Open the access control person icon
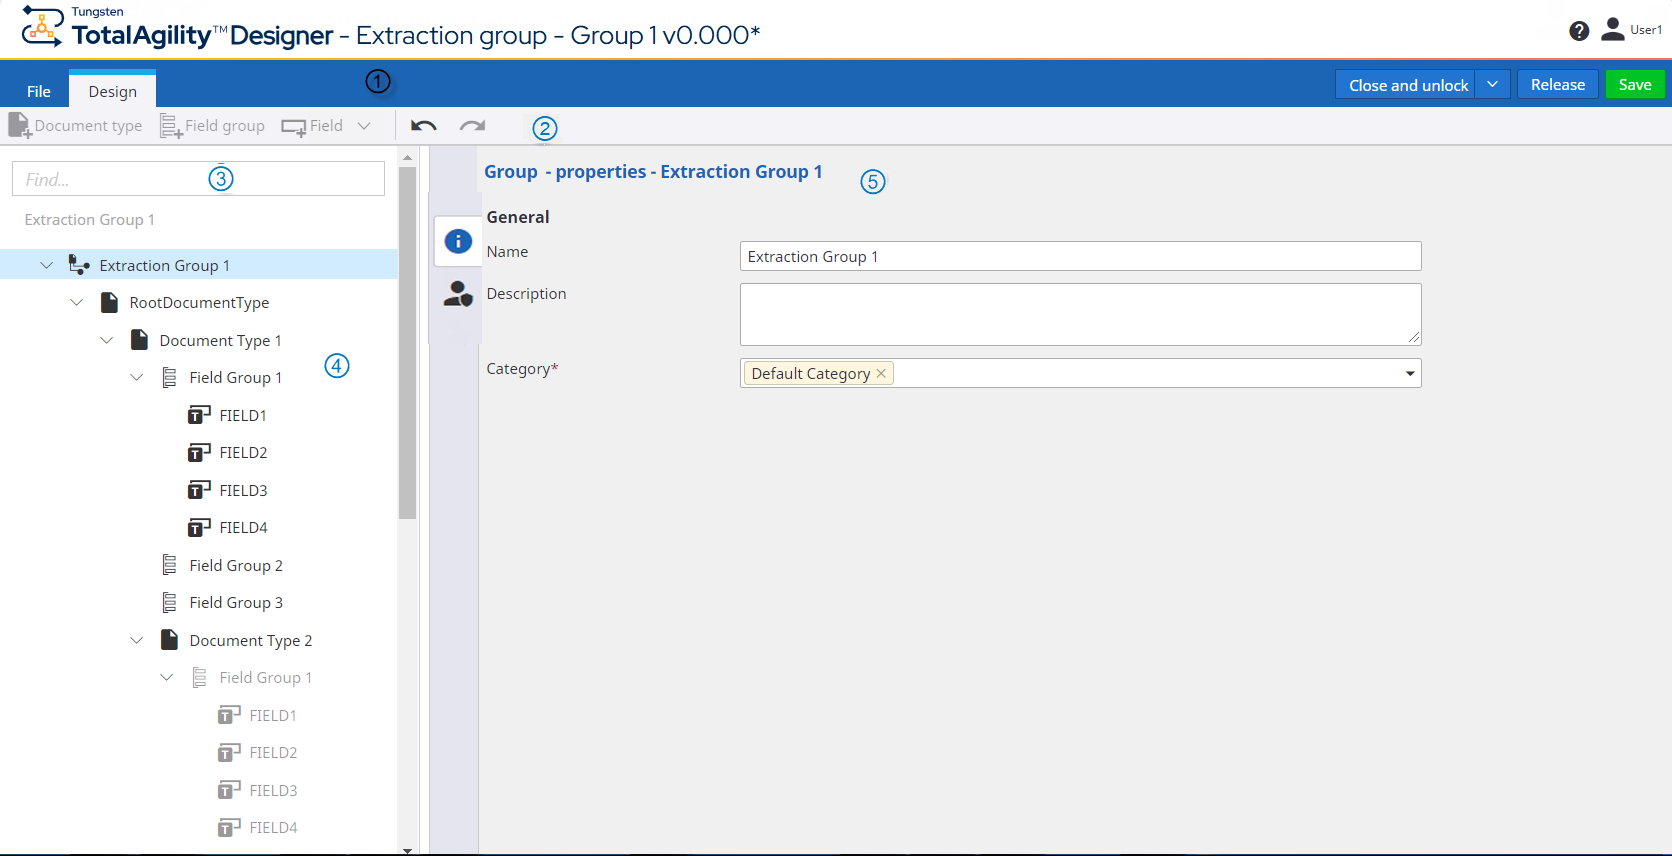The height and width of the screenshot is (856, 1672). [x=458, y=294]
